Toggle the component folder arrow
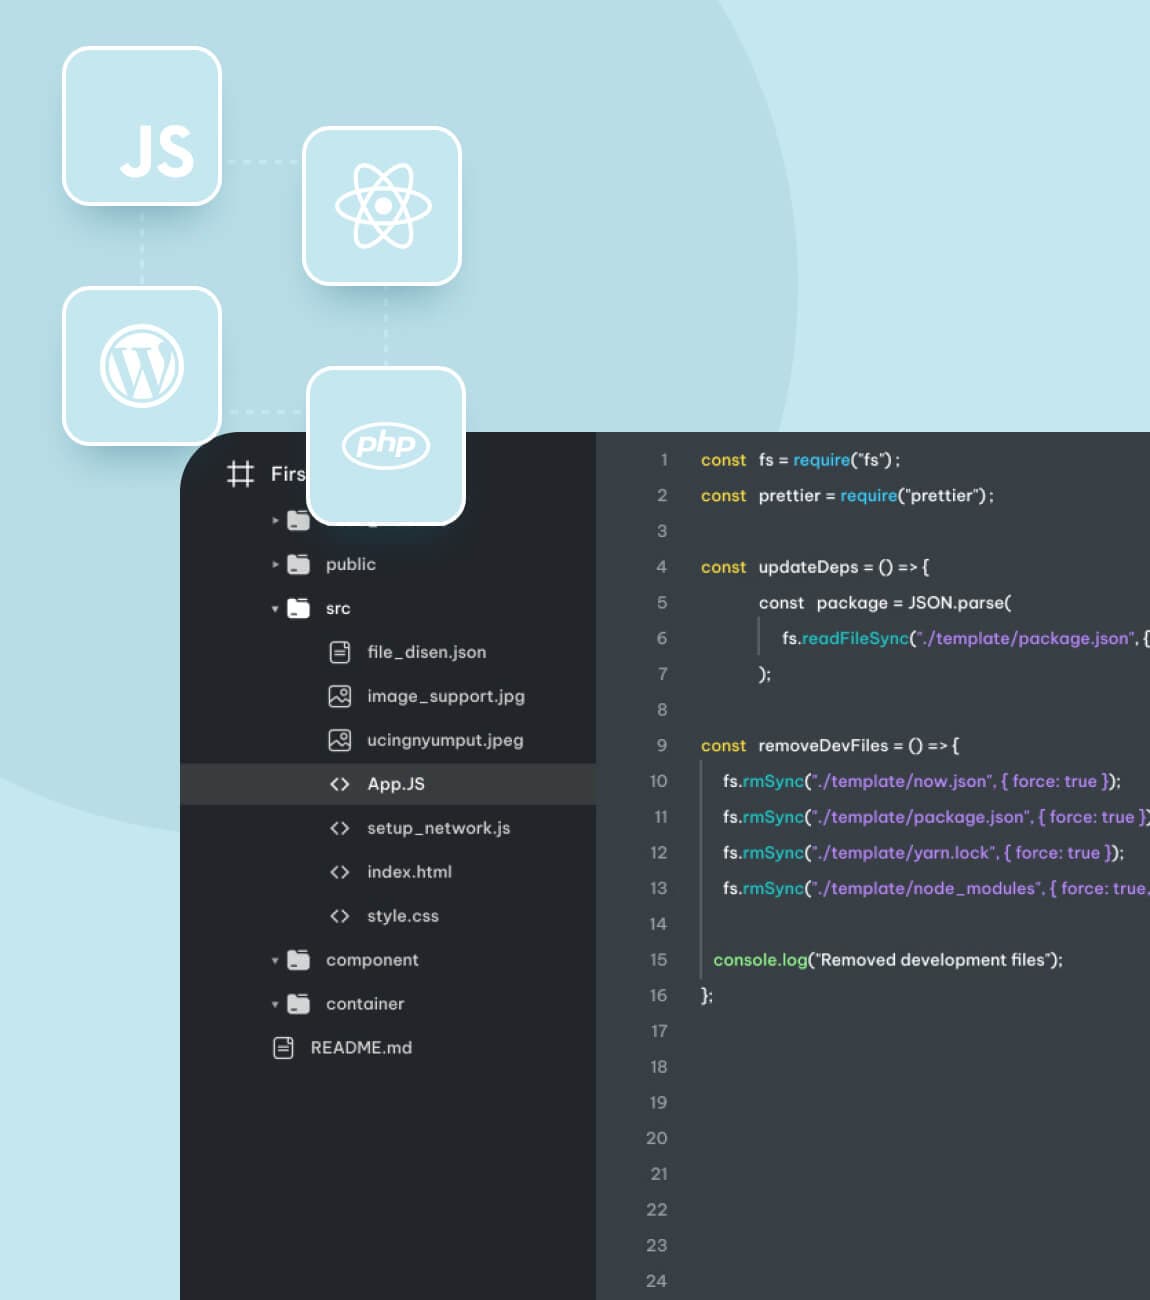This screenshot has height=1300, width=1150. pyautogui.click(x=275, y=960)
